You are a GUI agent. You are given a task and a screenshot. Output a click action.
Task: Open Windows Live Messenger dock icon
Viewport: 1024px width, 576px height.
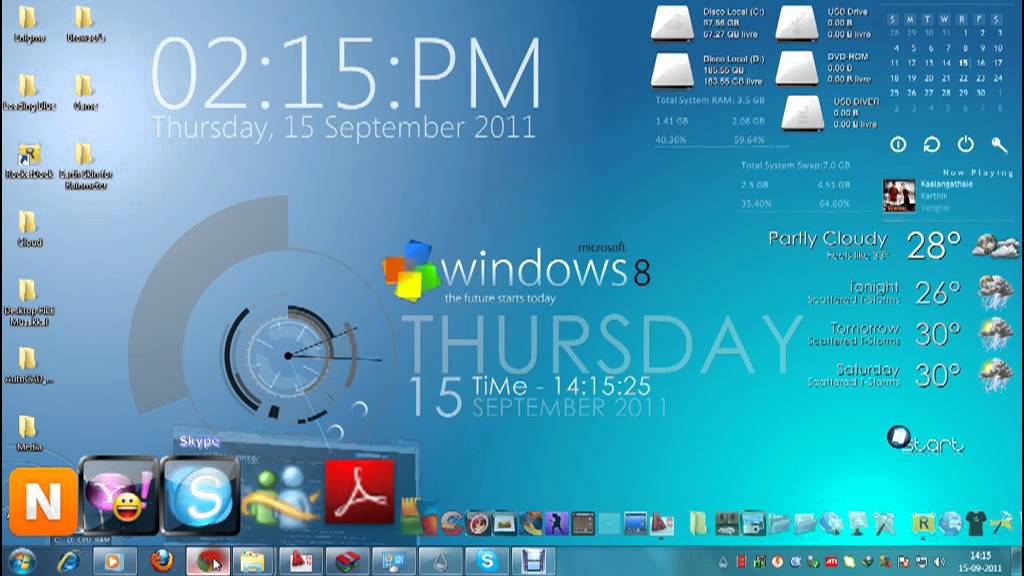[x=281, y=498]
